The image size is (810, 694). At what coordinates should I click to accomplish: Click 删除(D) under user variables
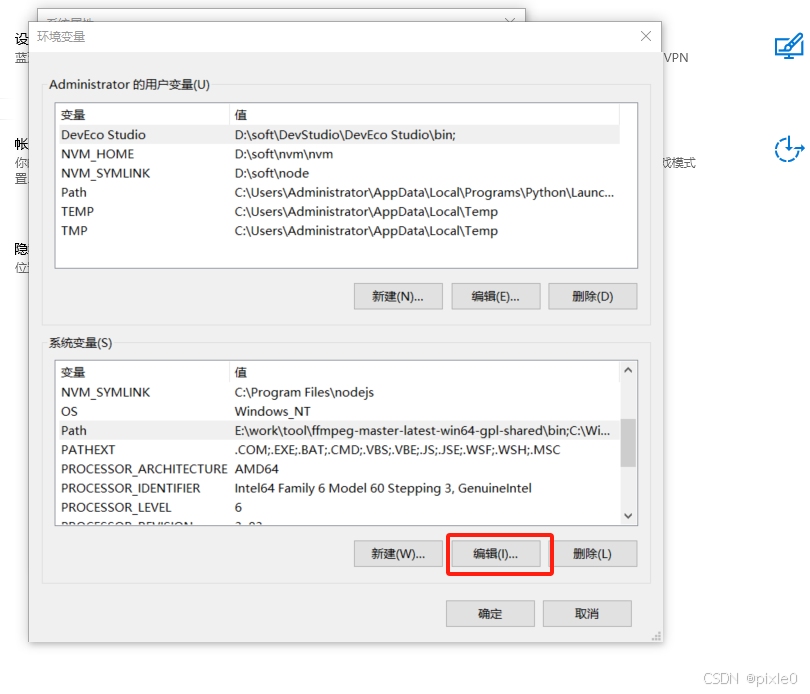593,296
